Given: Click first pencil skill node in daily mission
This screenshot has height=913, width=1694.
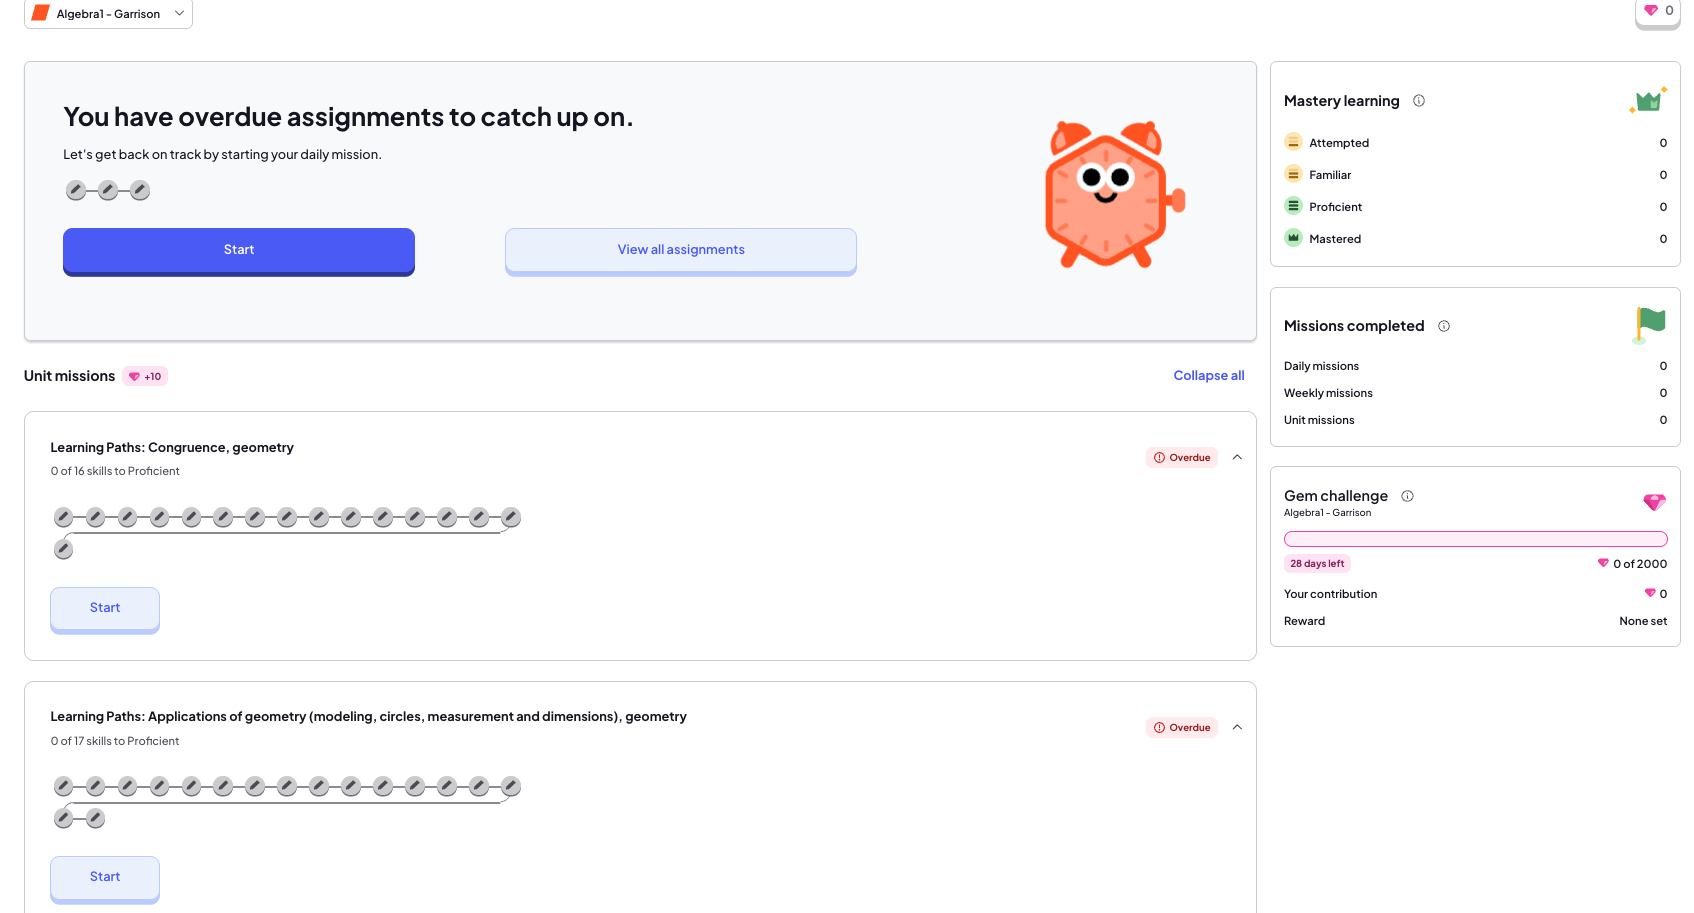Looking at the screenshot, I should point(75,190).
